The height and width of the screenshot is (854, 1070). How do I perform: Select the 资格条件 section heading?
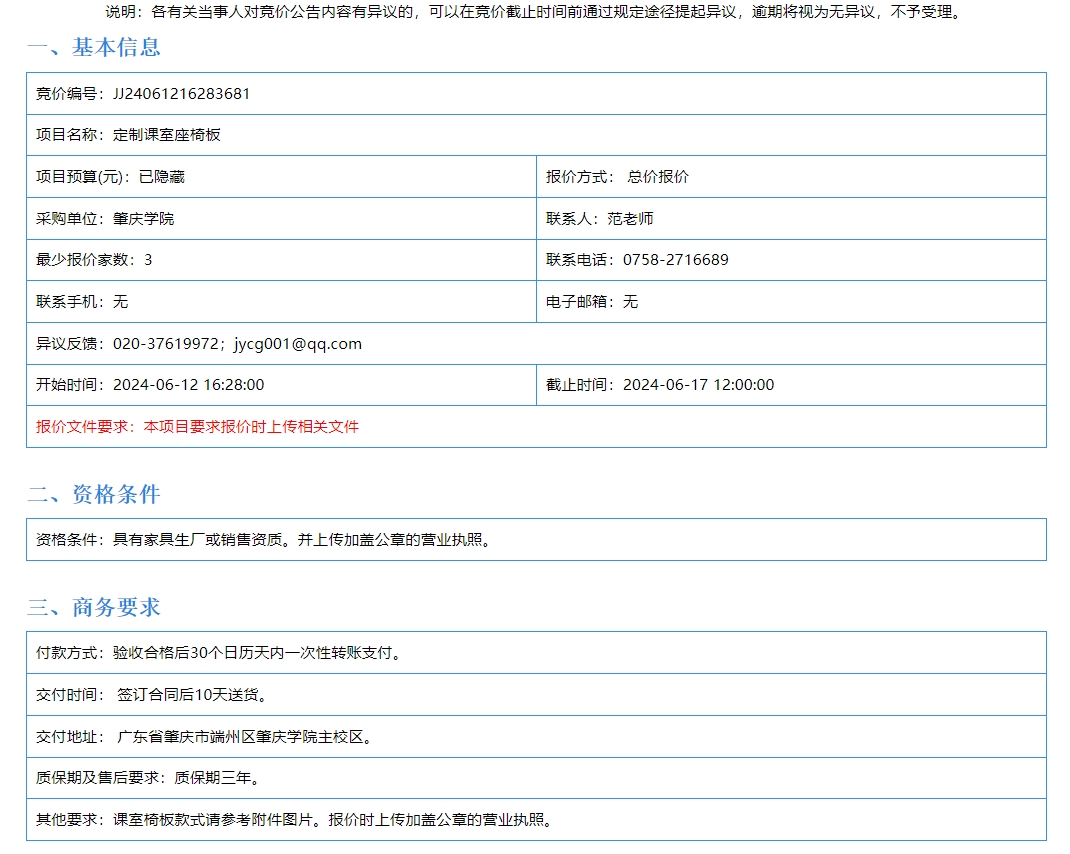click(93, 494)
